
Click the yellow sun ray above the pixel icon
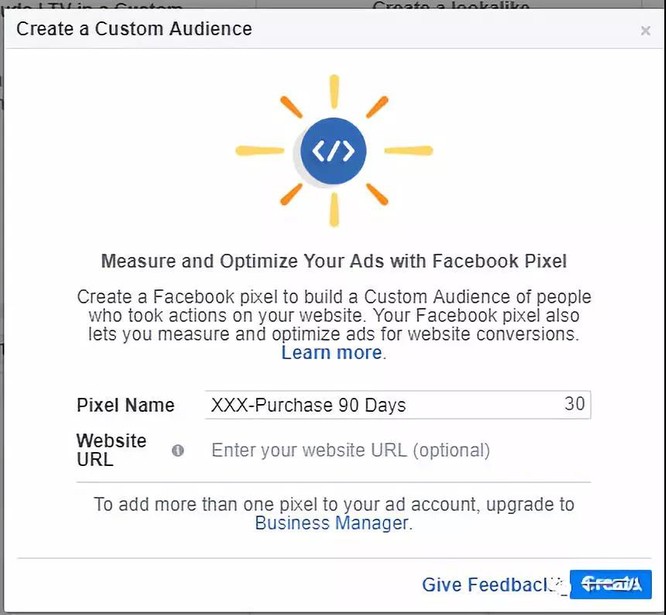[333, 85]
